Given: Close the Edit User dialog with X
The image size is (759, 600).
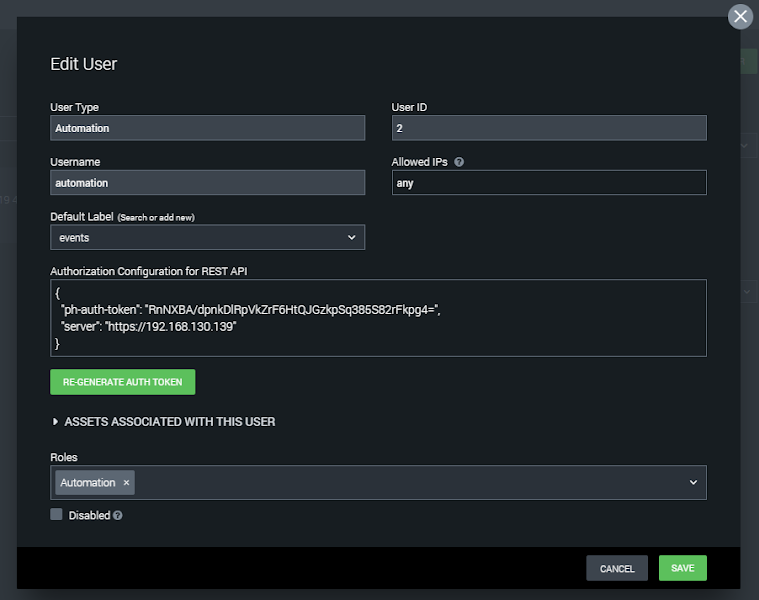Looking at the screenshot, I should (x=740, y=16).
